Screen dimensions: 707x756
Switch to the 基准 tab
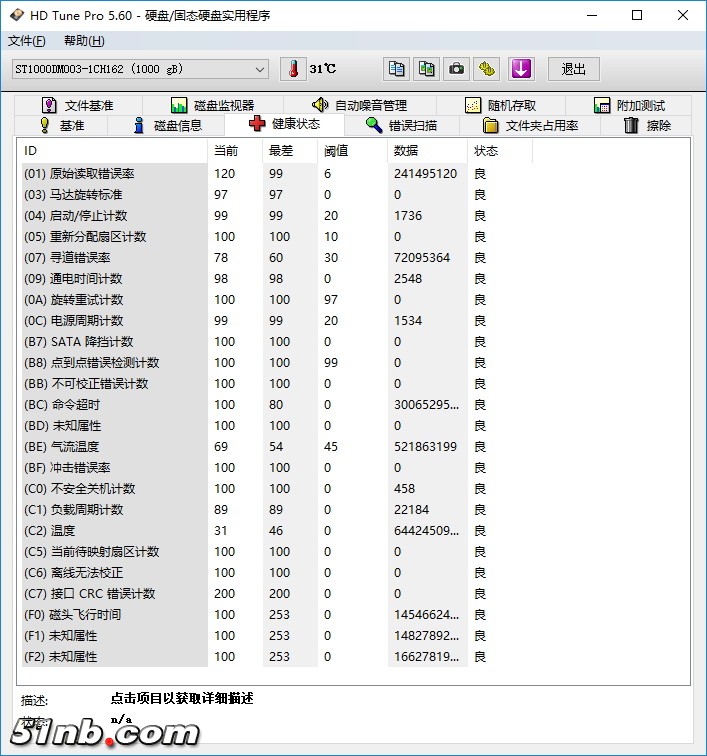click(x=61, y=125)
